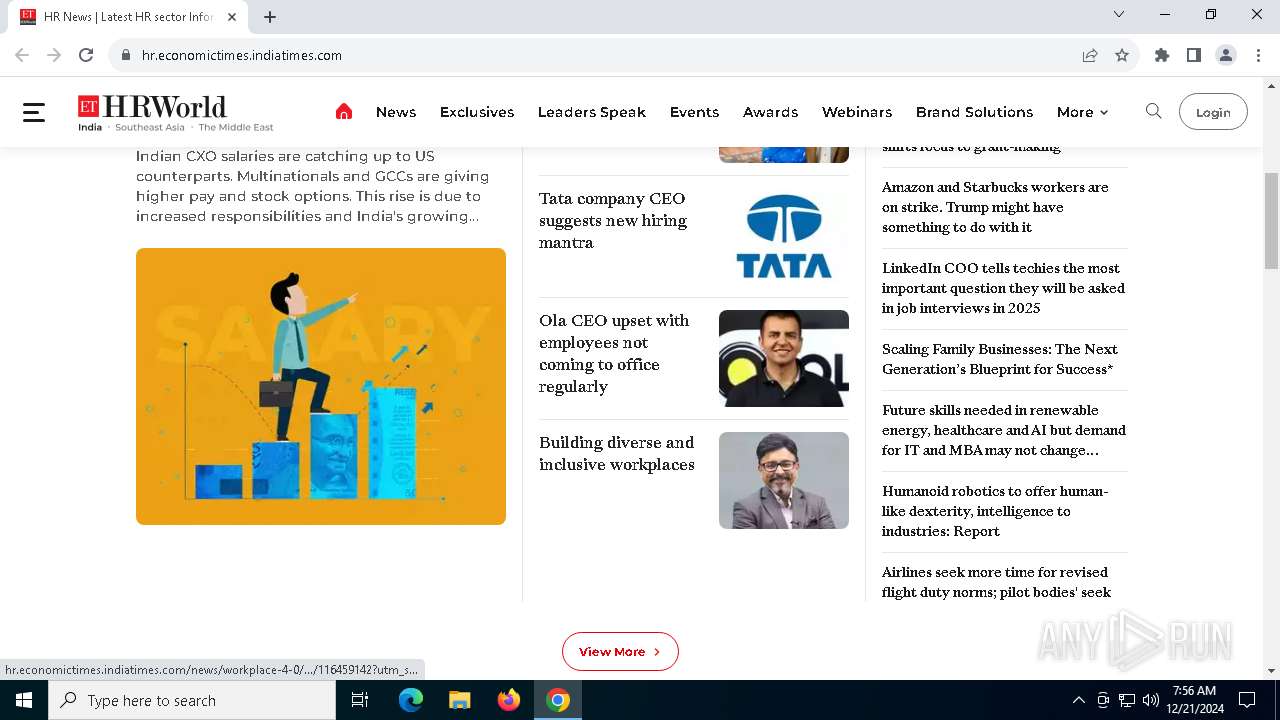Launch Firefox from taskbar
The width and height of the screenshot is (1280, 720).
tap(509, 700)
